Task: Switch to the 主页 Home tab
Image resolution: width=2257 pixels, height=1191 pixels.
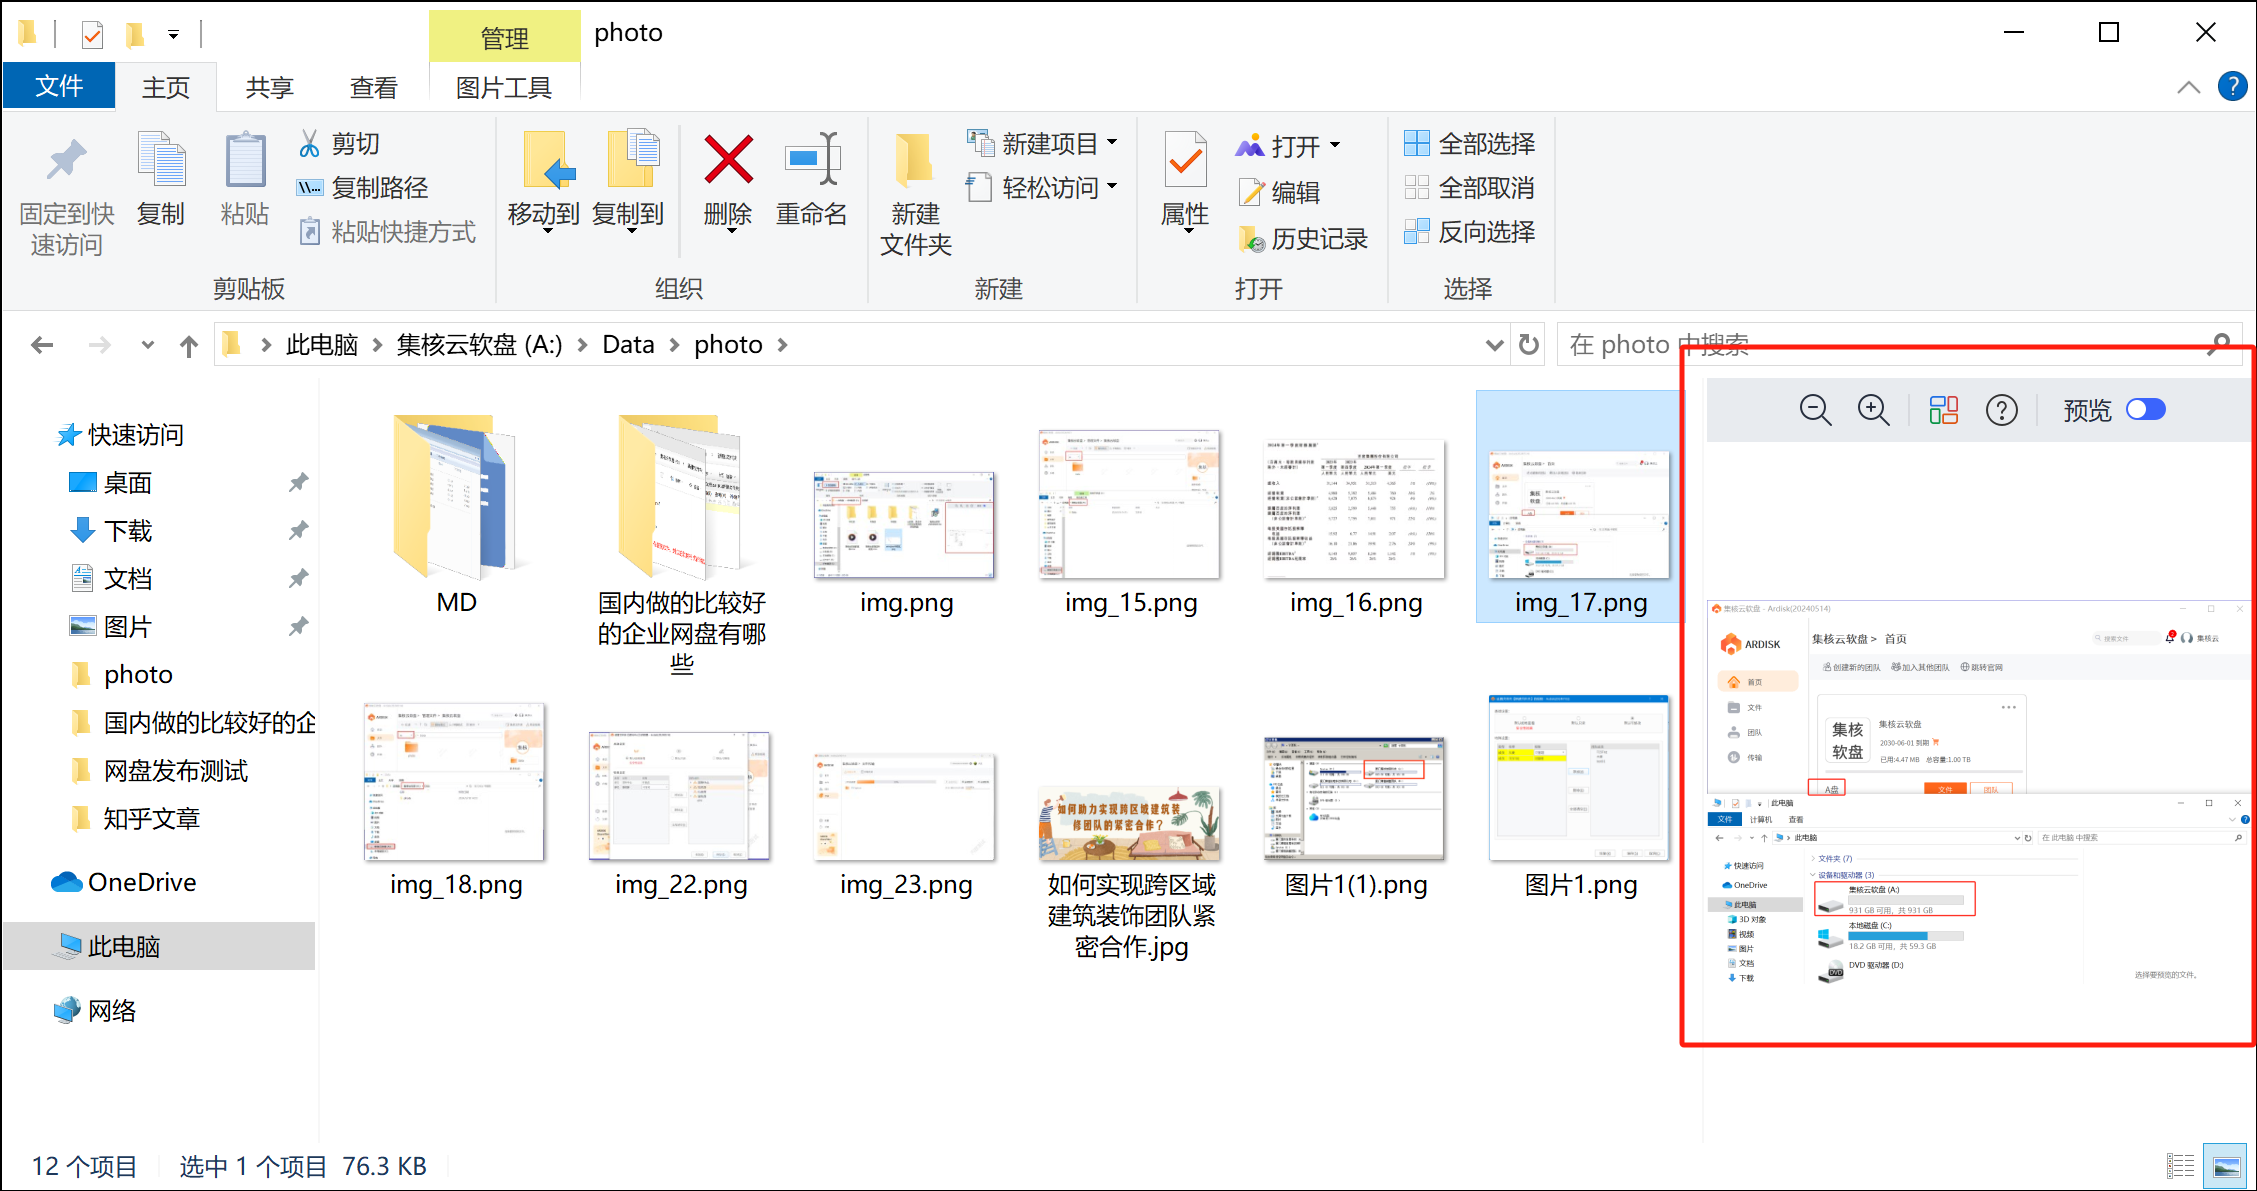Action: [166, 87]
